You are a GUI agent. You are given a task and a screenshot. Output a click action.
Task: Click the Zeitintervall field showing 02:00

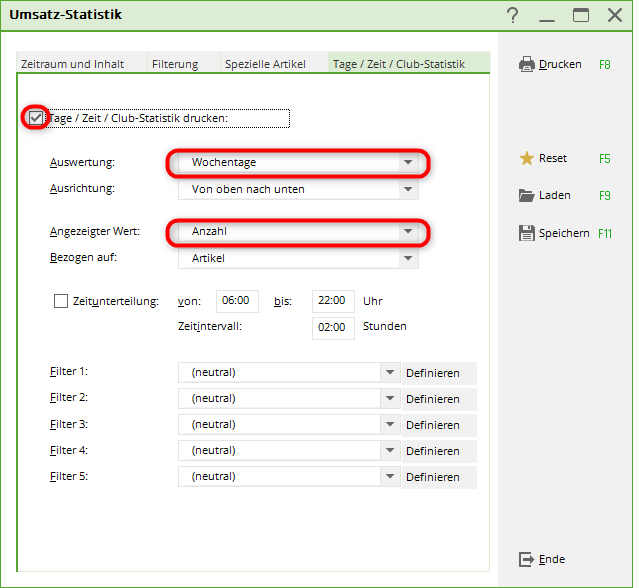333,327
